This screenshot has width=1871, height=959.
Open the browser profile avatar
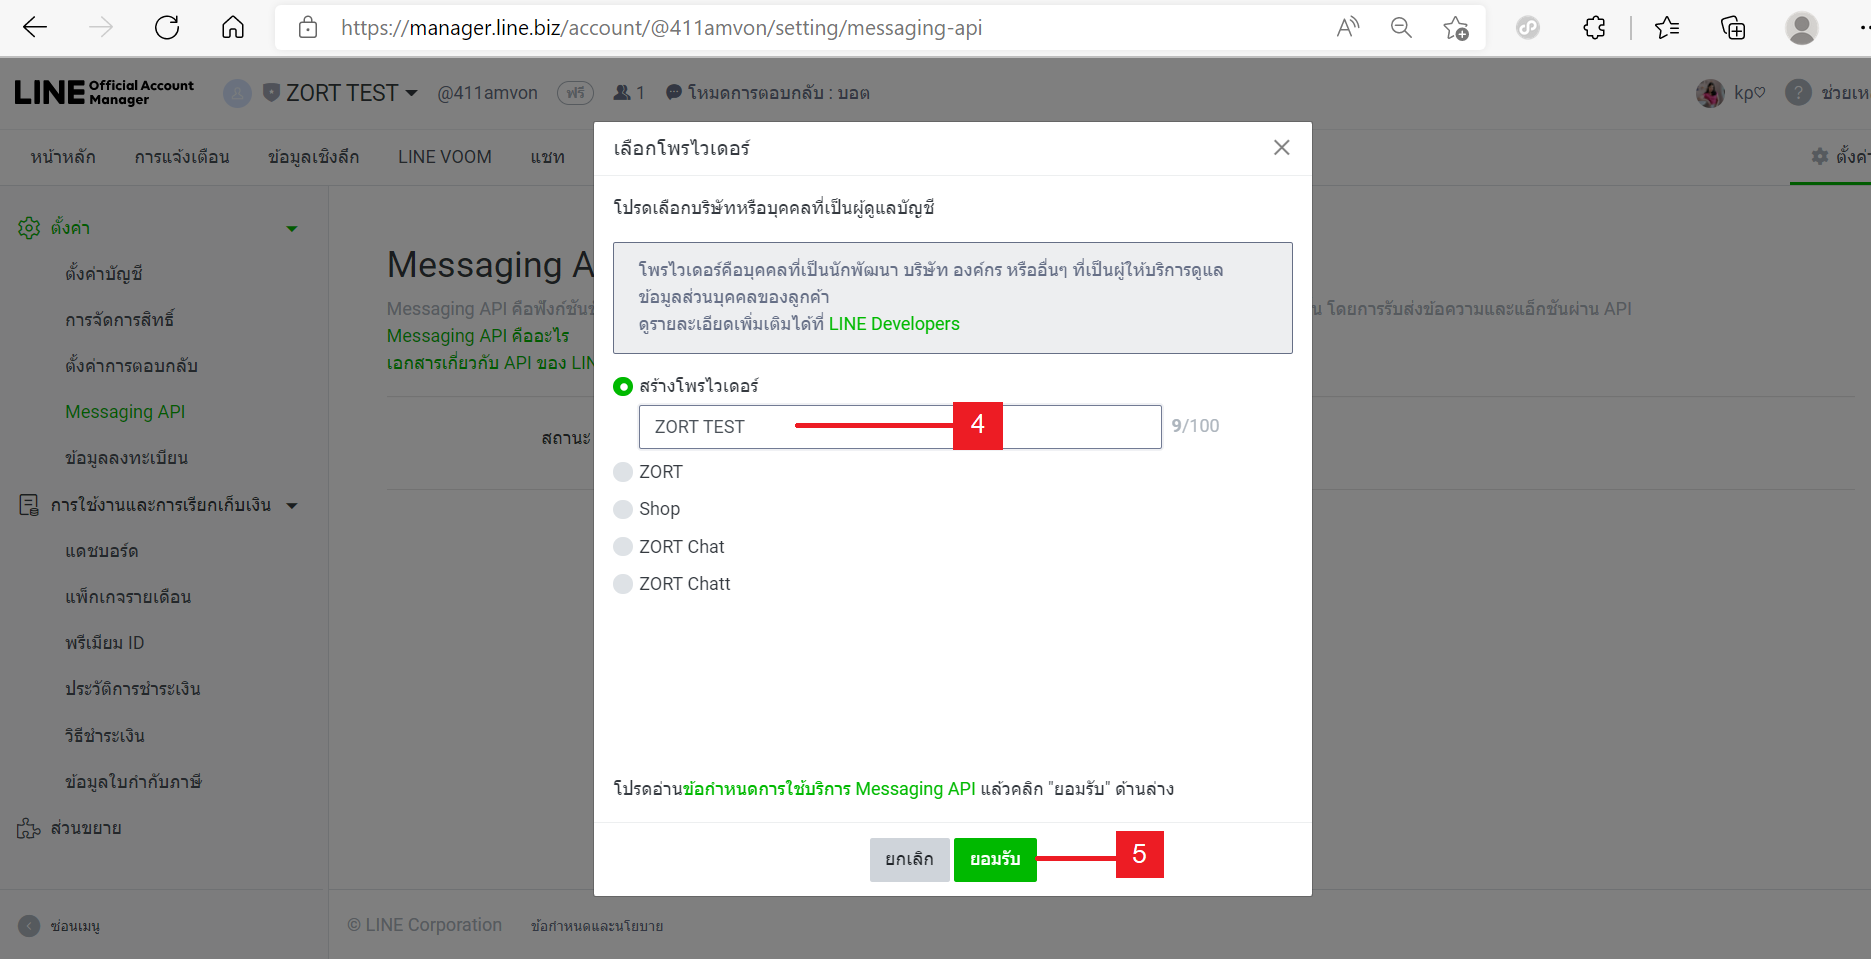pyautogui.click(x=1802, y=28)
